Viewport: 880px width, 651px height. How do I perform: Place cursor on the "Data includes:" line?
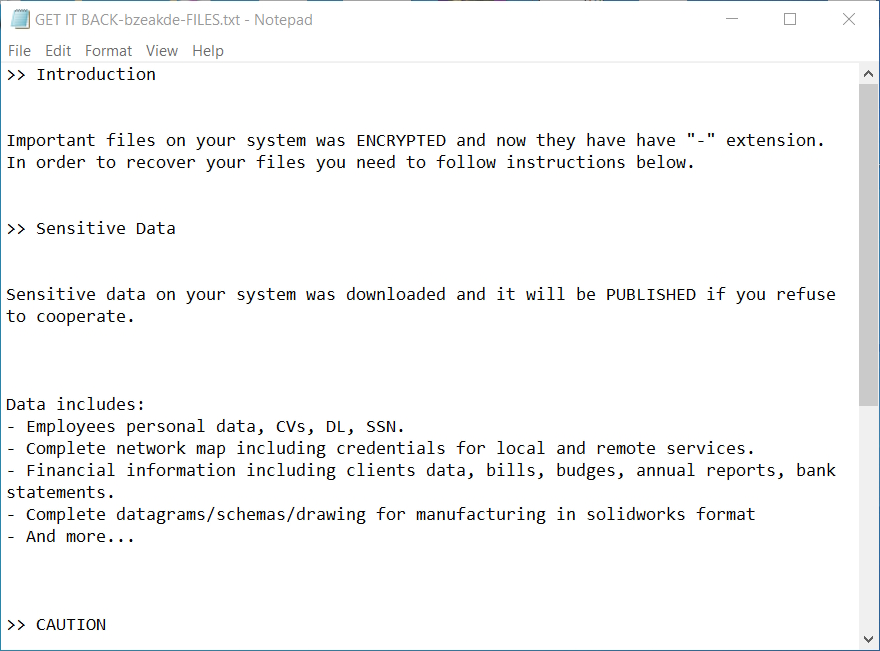point(76,405)
